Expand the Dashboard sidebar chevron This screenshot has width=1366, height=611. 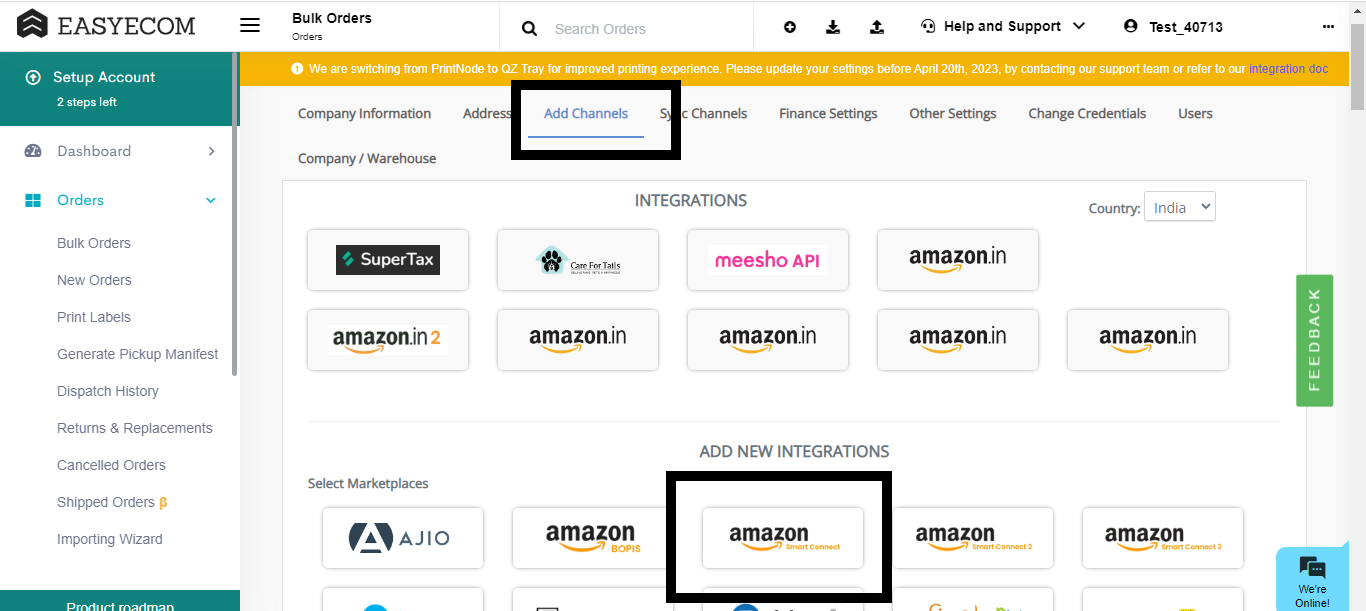(211, 151)
